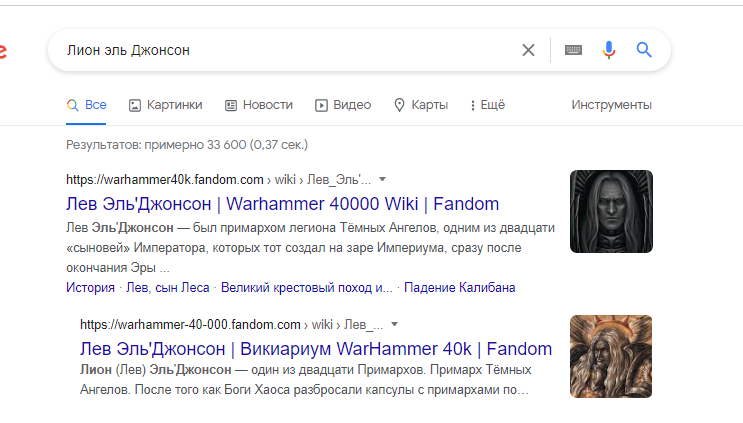Click the grayscale portrait thumbnail of first result
The width and height of the screenshot is (743, 423).
(611, 211)
